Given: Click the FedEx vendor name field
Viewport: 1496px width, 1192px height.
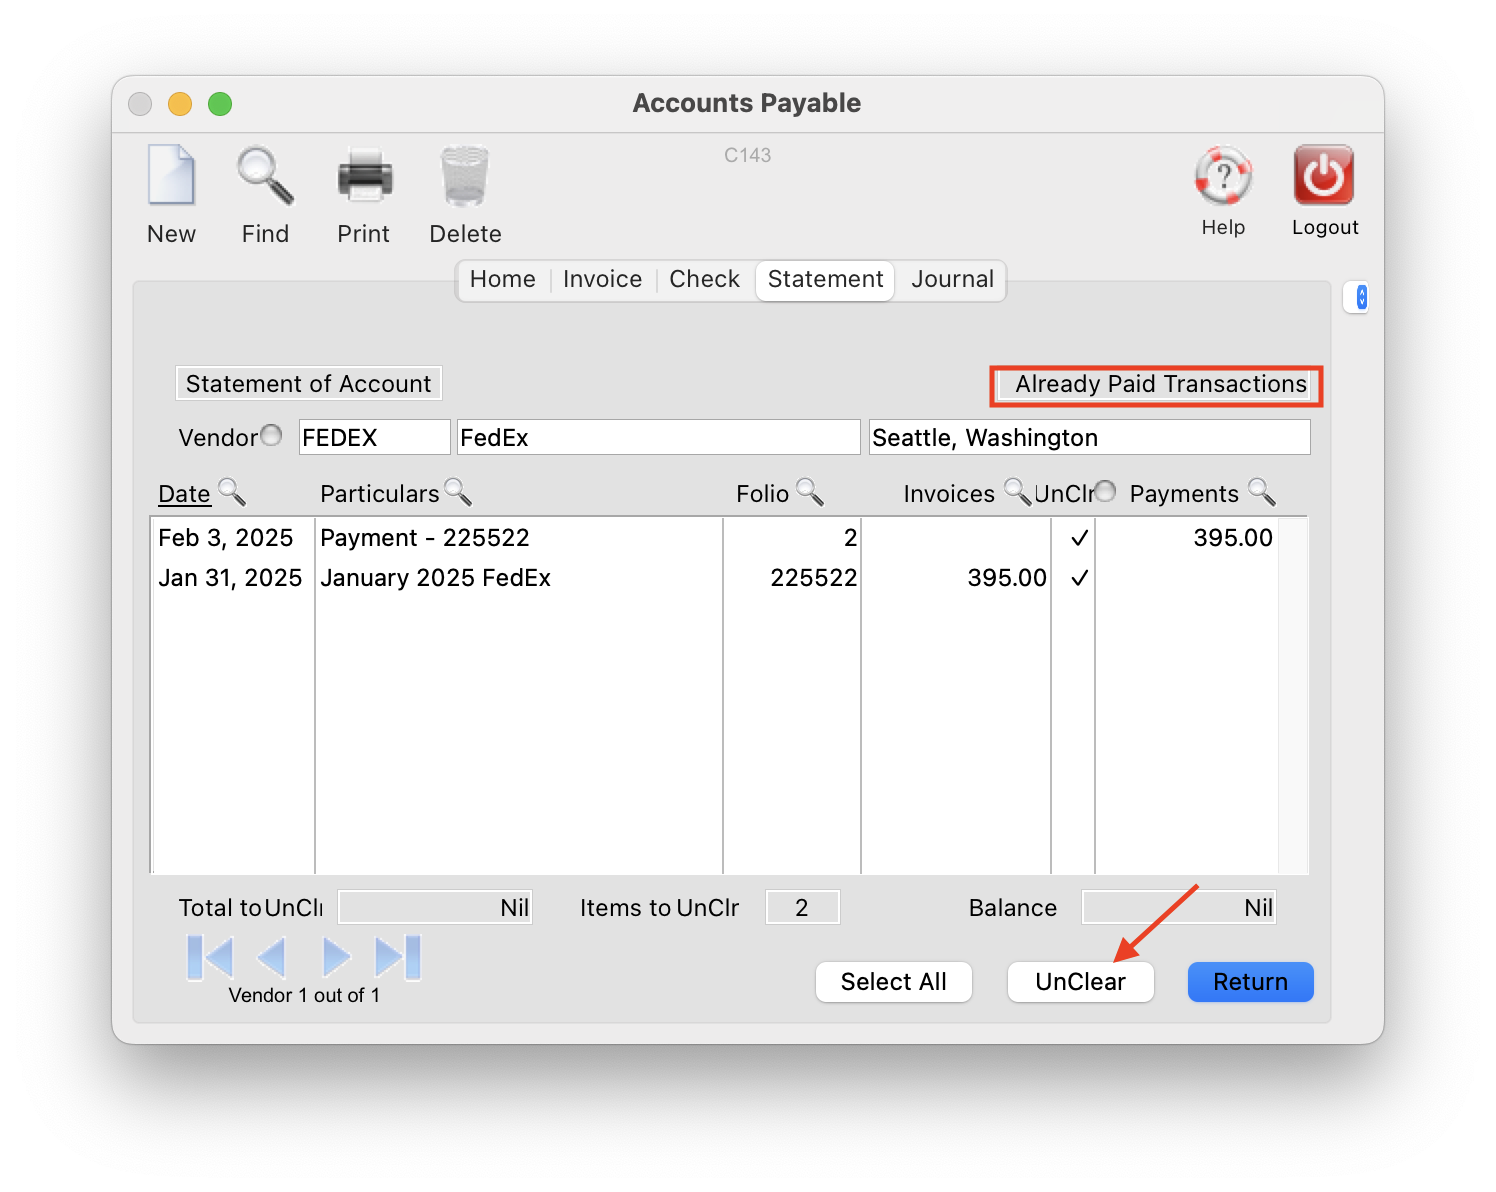Looking at the screenshot, I should [x=658, y=437].
